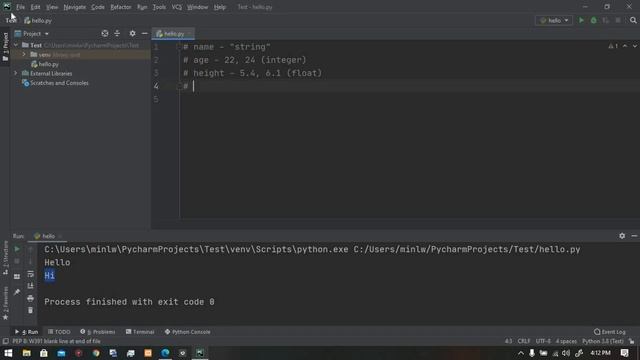The height and width of the screenshot is (360, 640).
Task: Open the Tools menu
Action: pos(159,7)
